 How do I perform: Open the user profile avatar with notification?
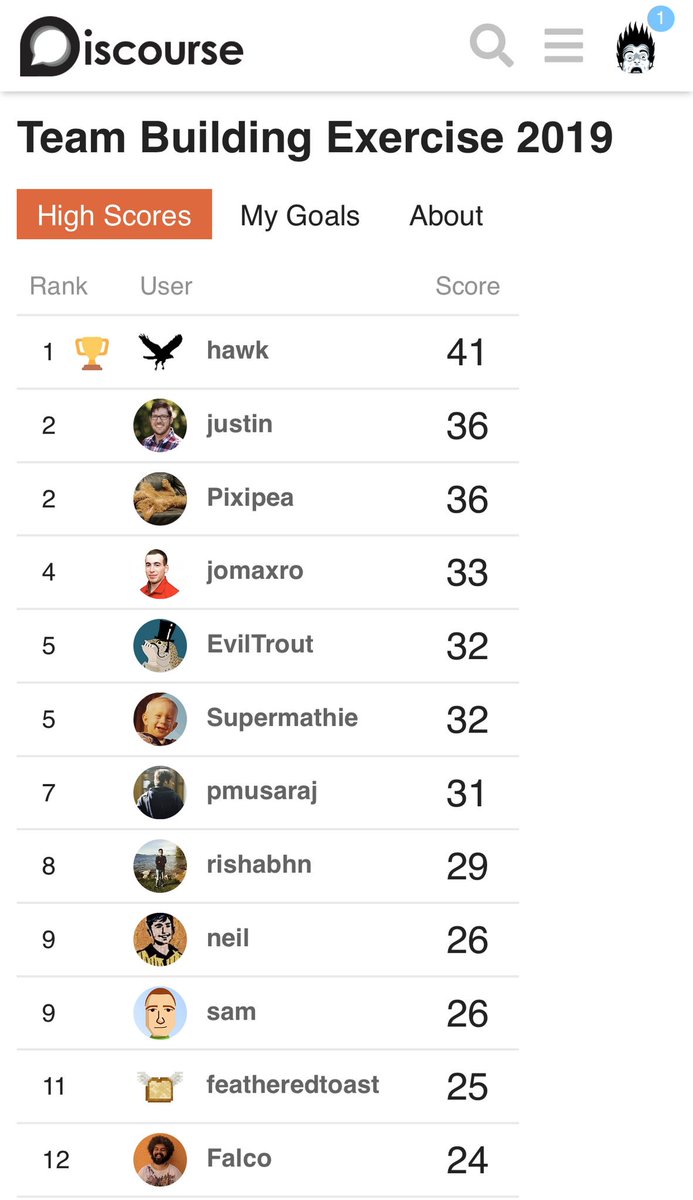637,46
